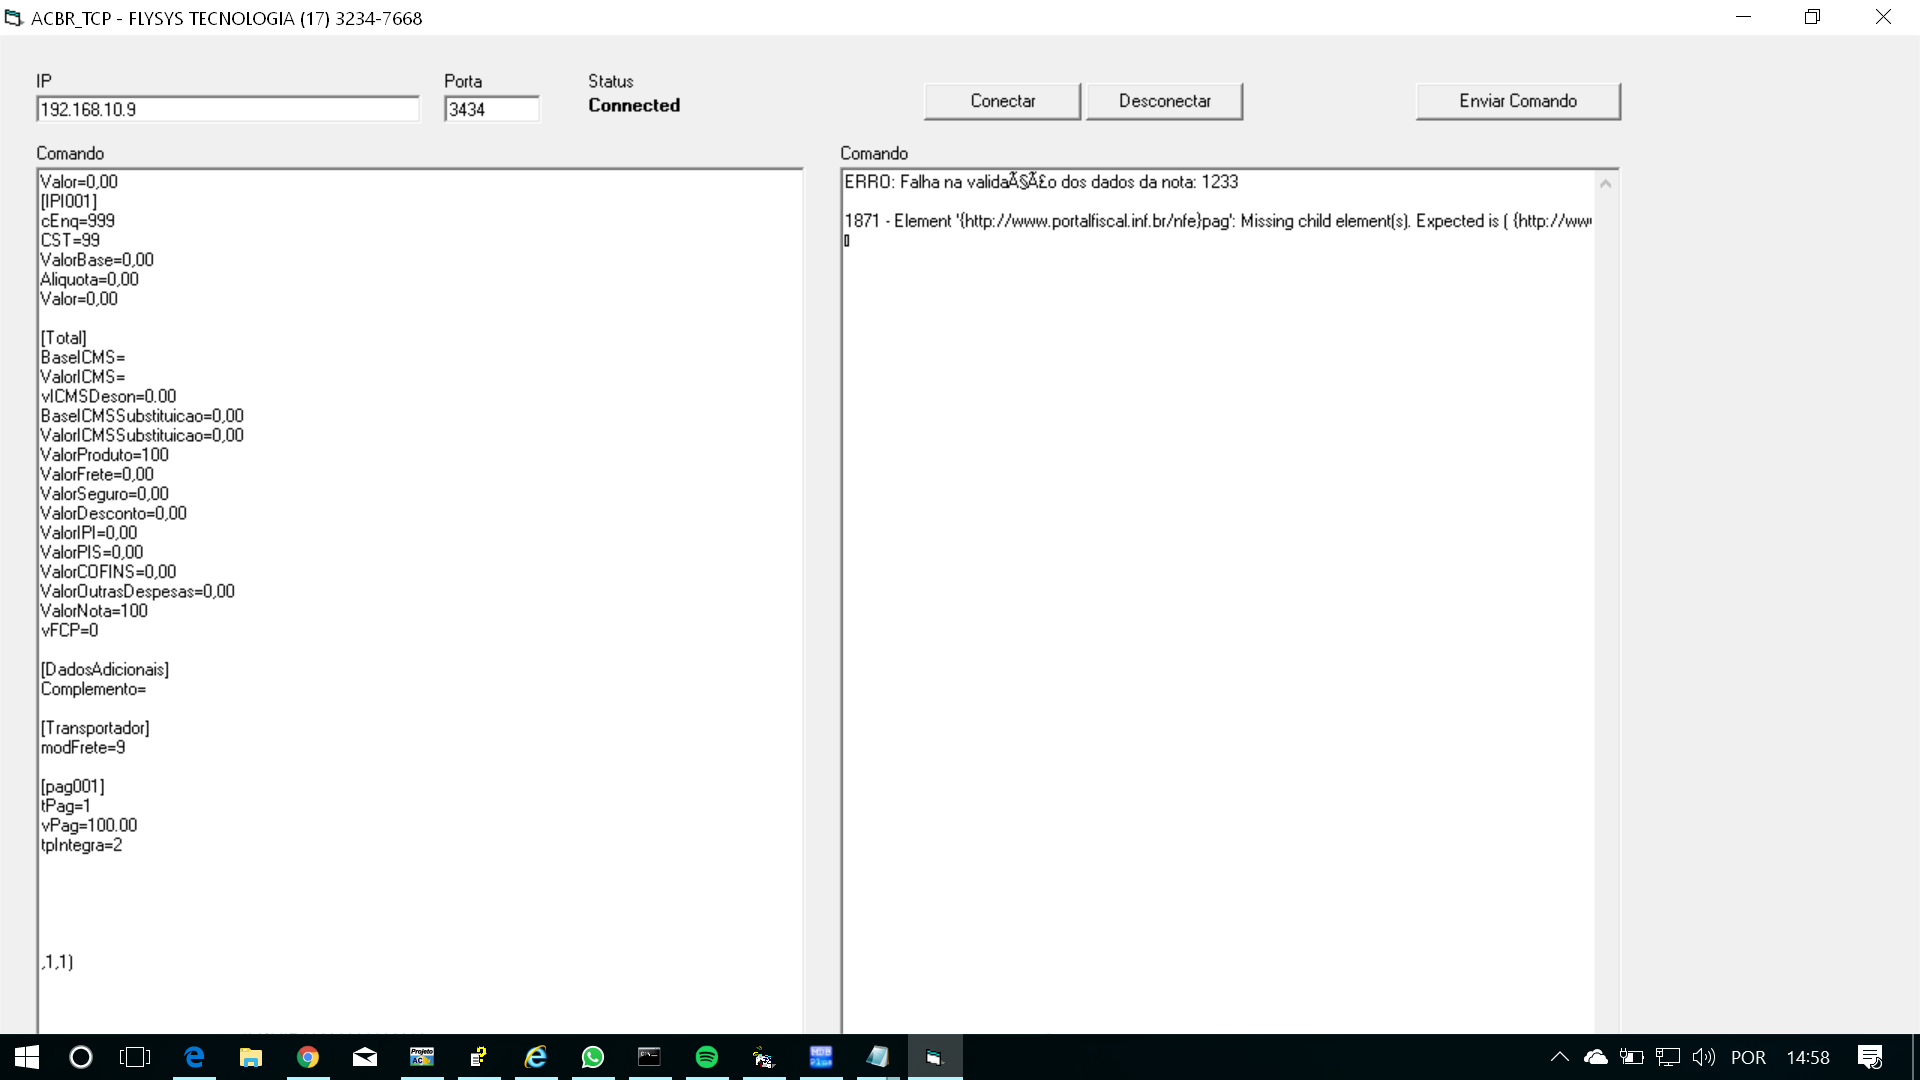The image size is (1920, 1080).
Task: Open the HDB Plus taskbar icon
Action: [x=821, y=1057]
